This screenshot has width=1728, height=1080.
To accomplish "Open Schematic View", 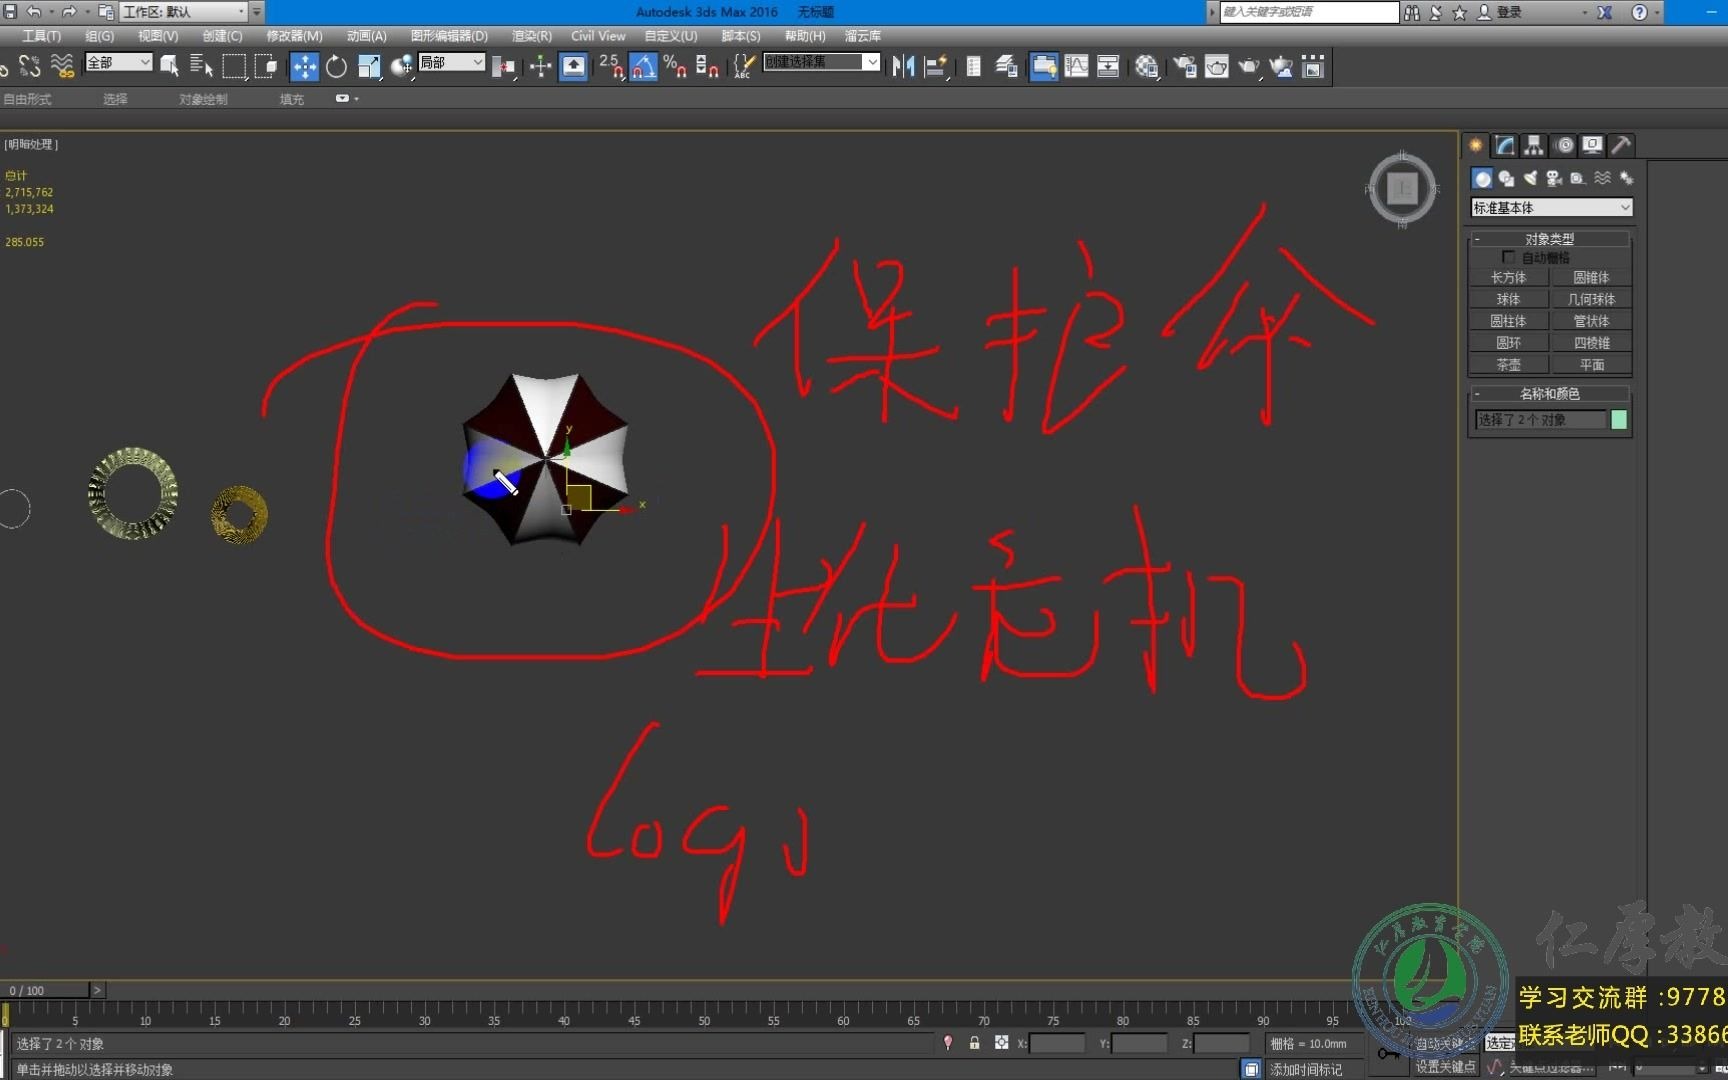I will [1108, 67].
